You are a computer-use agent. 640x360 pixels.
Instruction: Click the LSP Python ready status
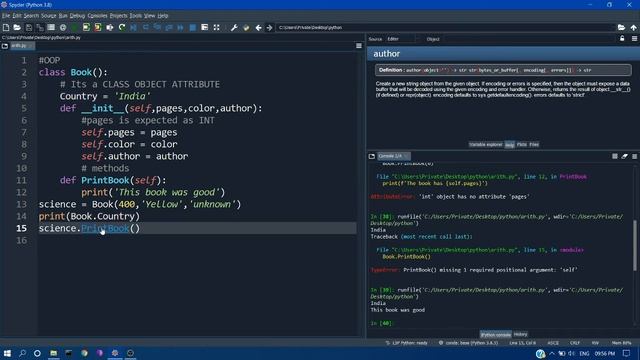tap(407, 343)
